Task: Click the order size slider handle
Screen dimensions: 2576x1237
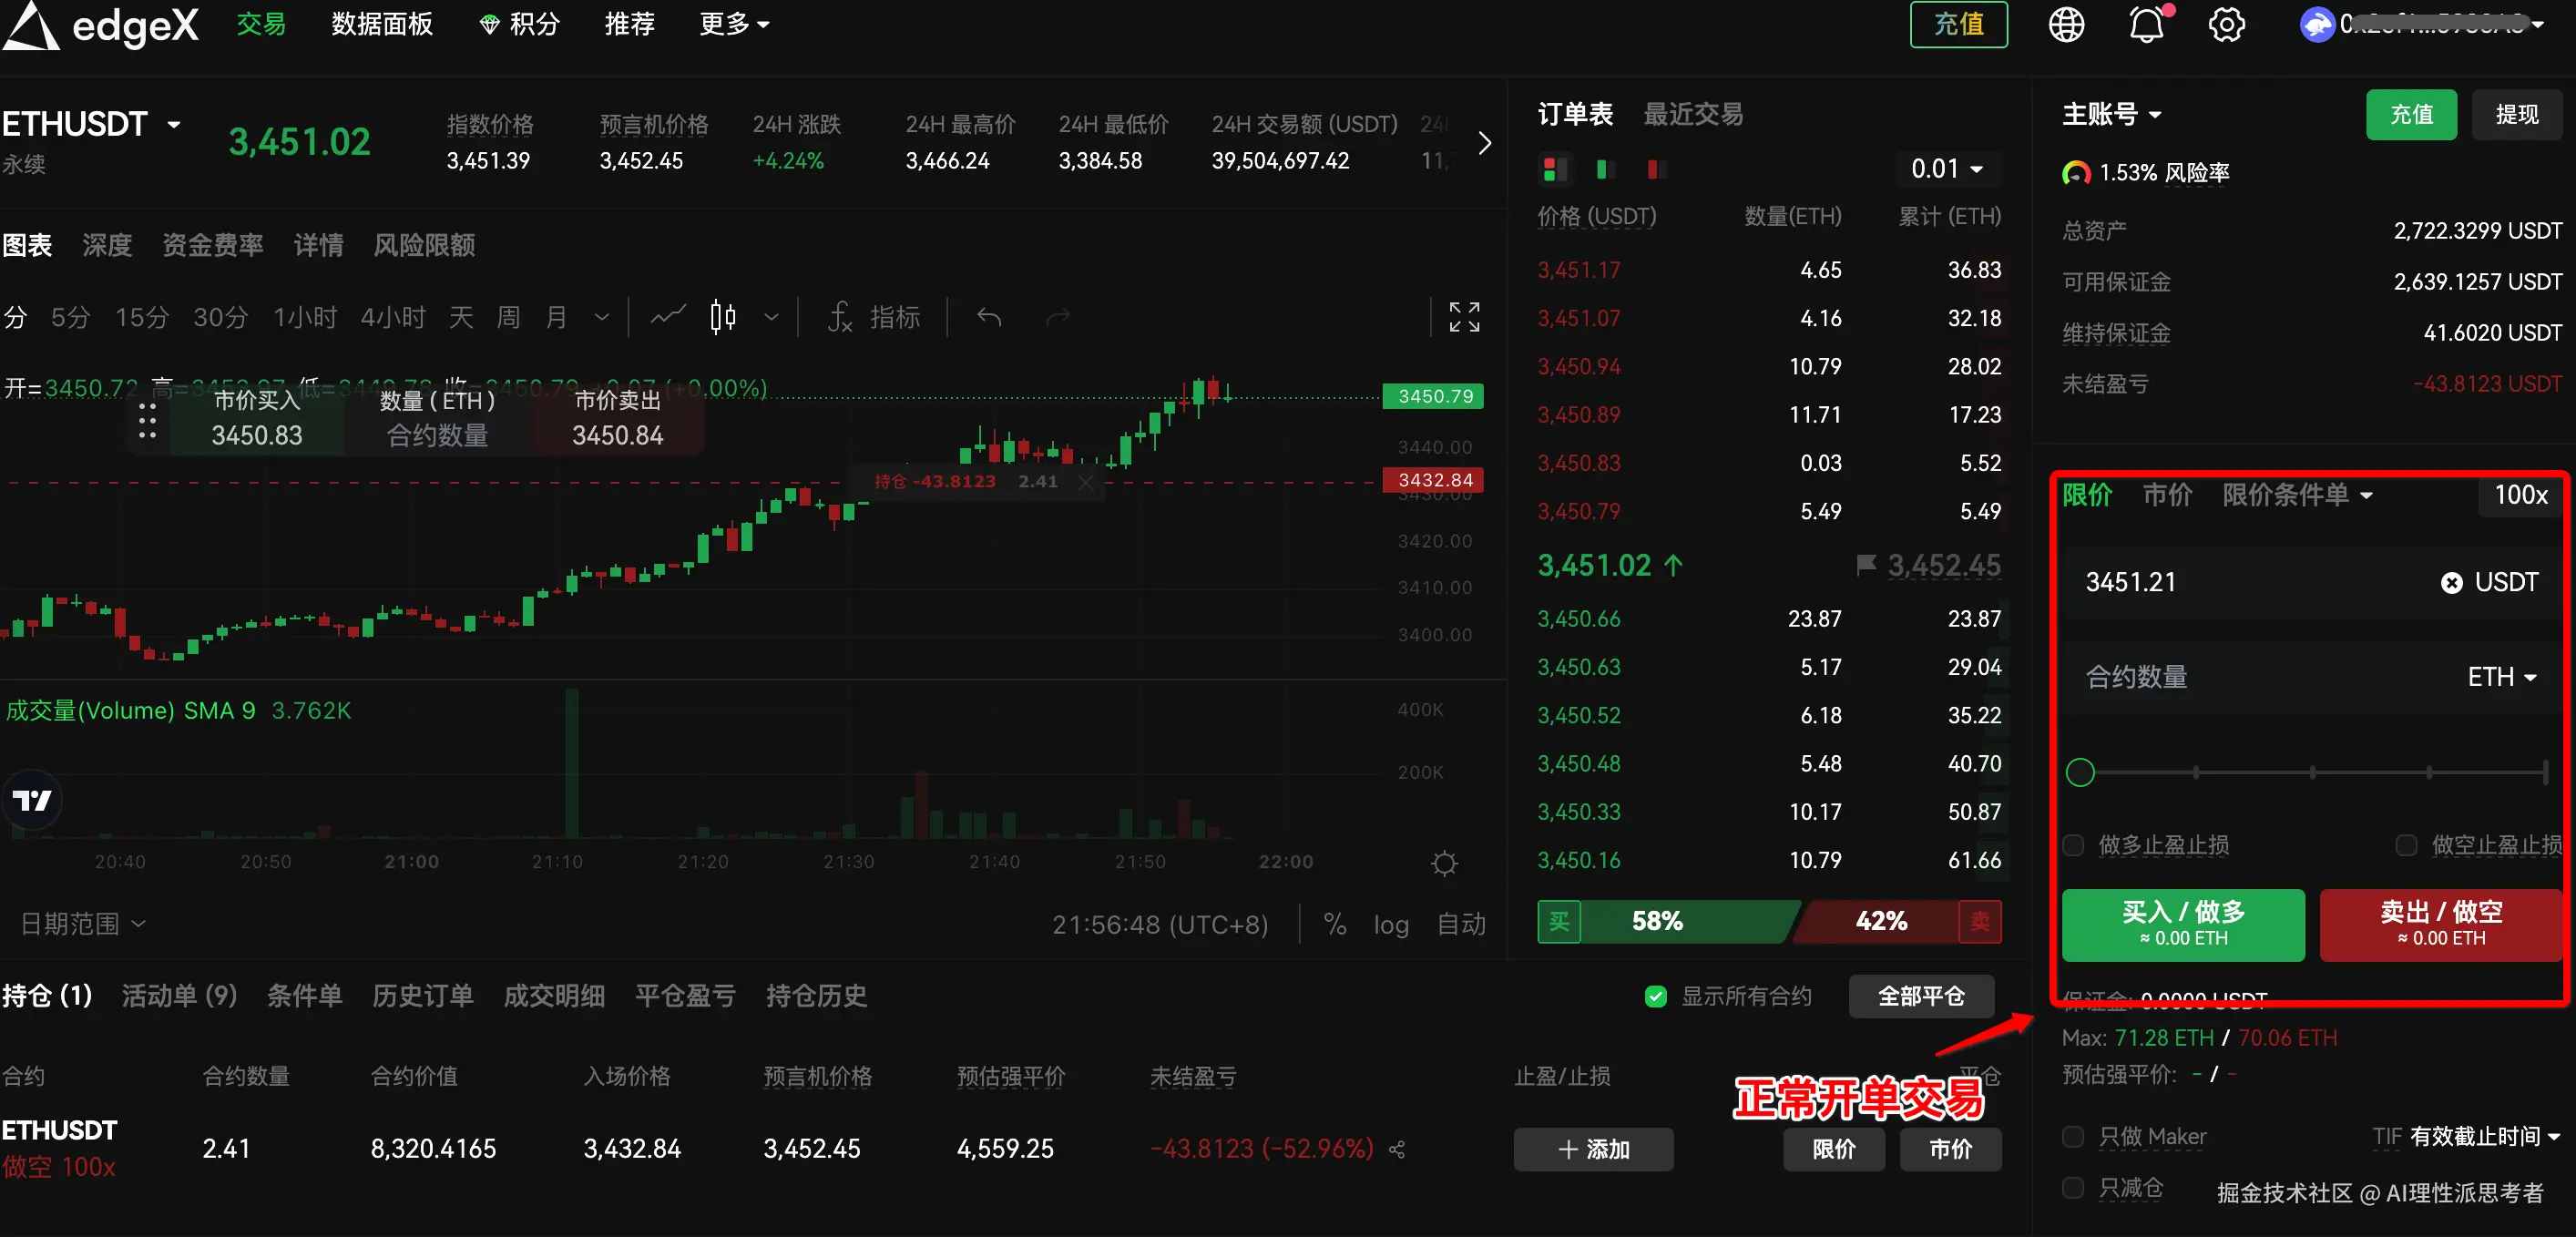Action: pos(2080,772)
